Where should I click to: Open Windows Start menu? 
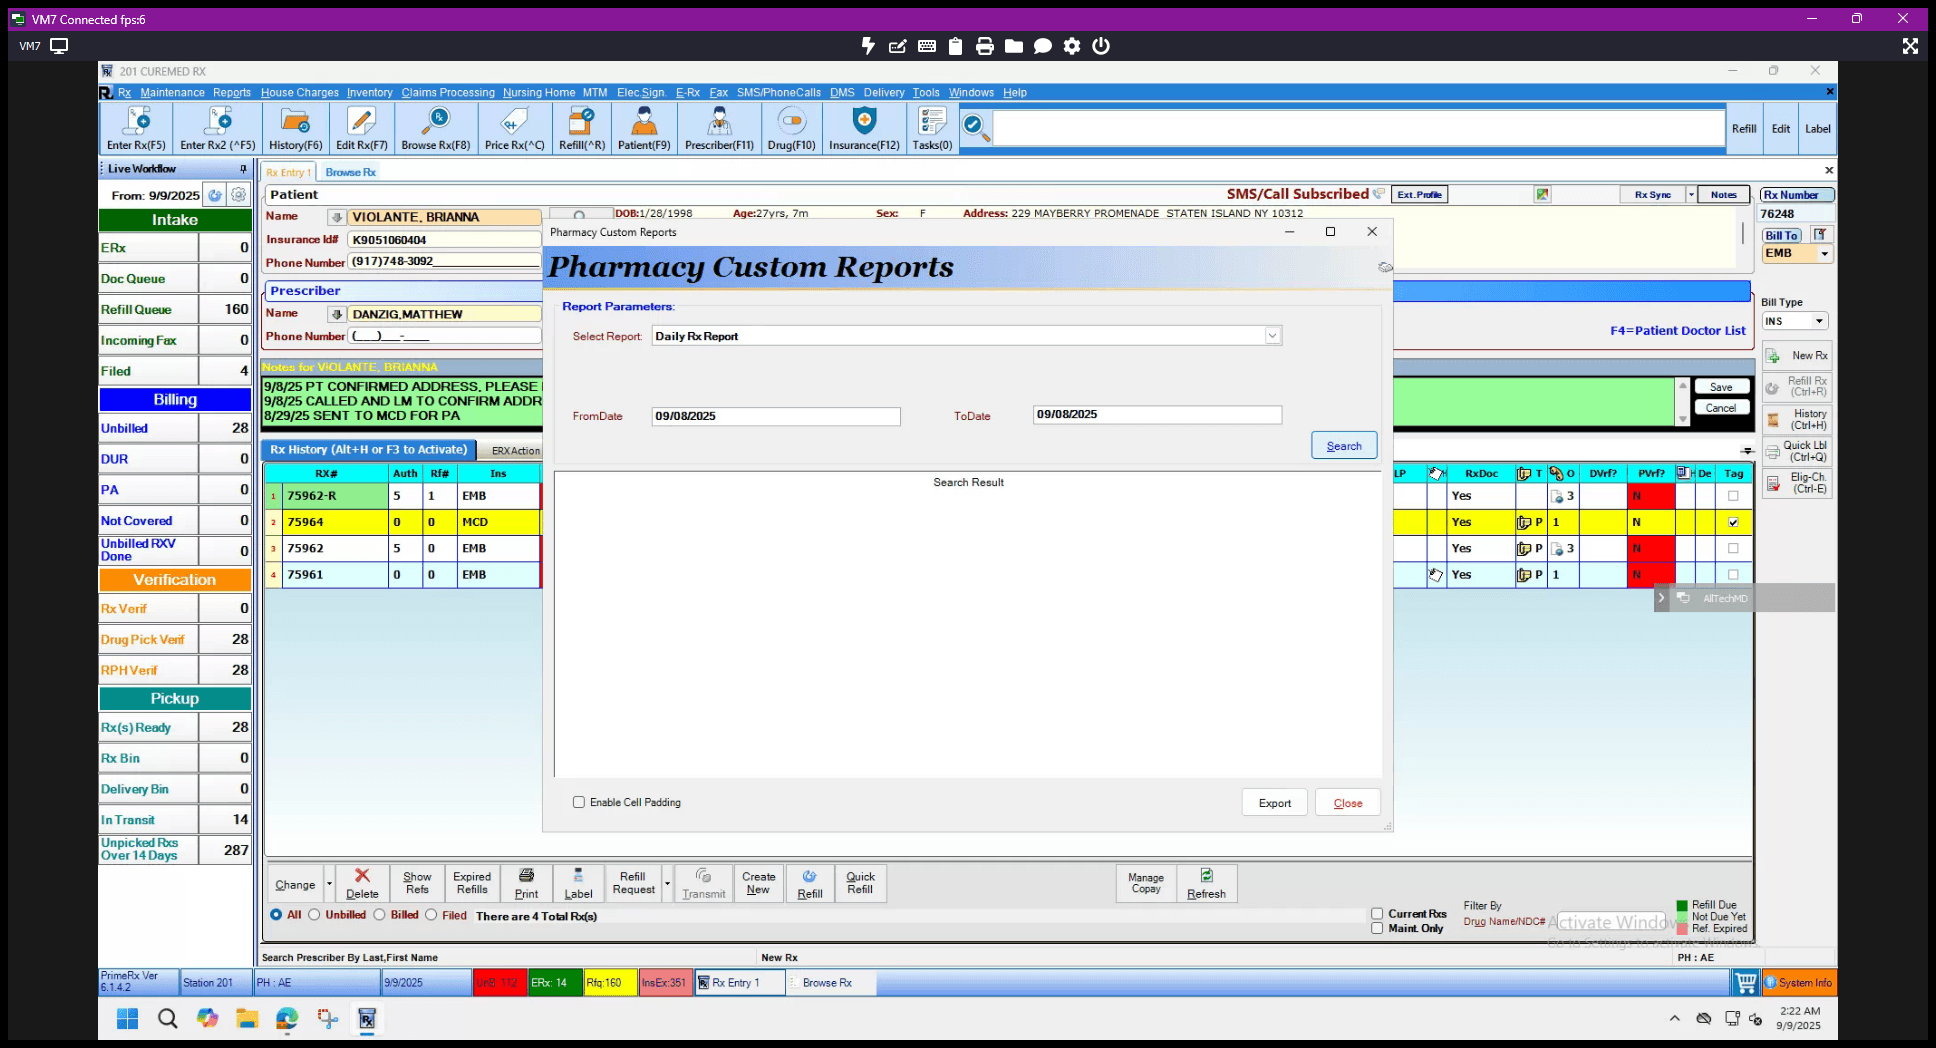coord(127,1019)
